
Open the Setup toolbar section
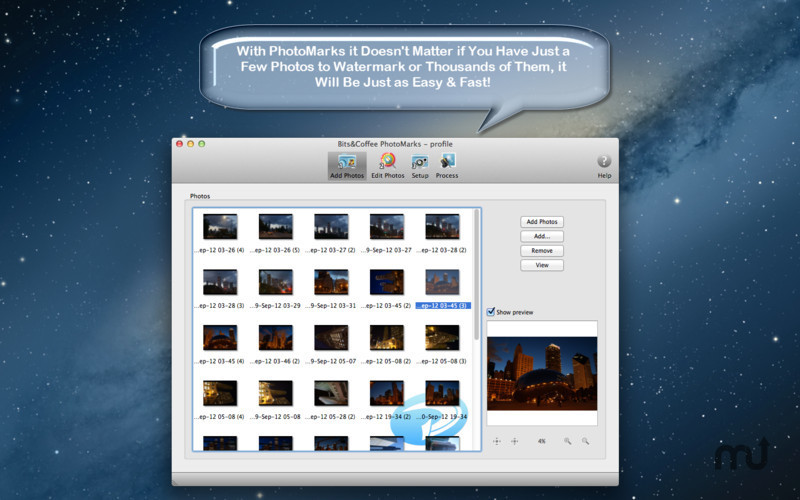pyautogui.click(x=420, y=166)
